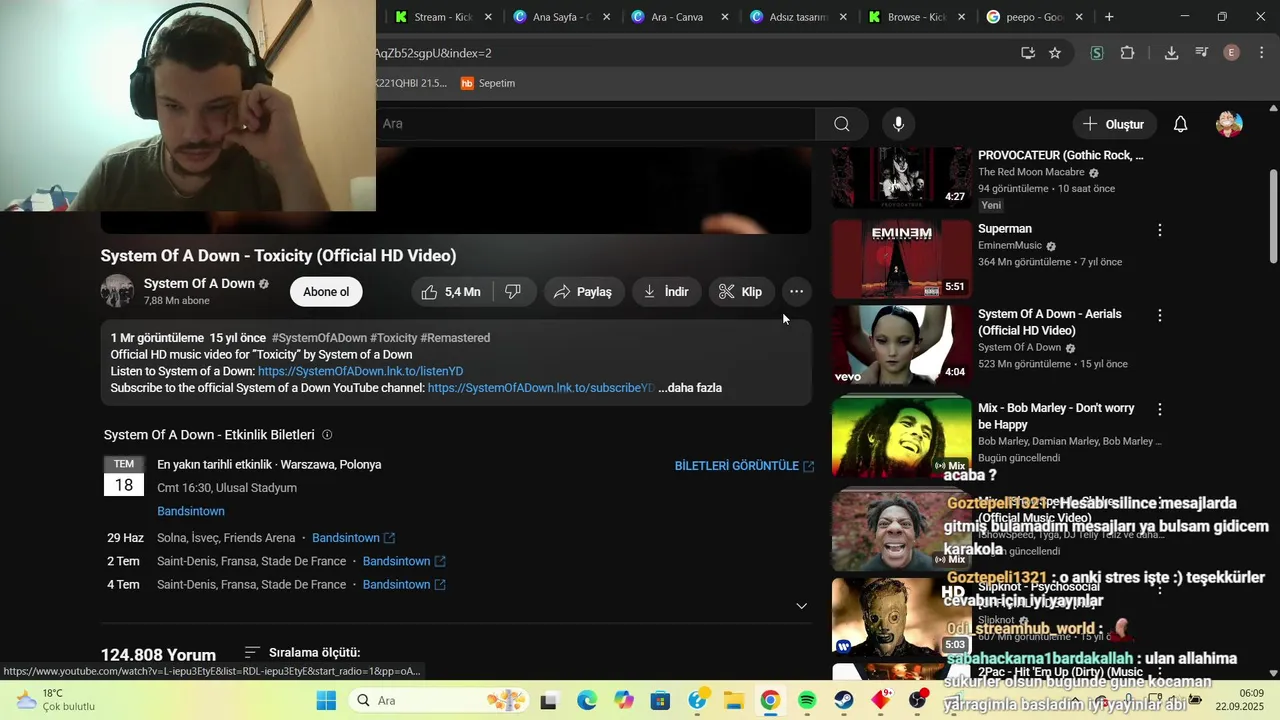The height and width of the screenshot is (720, 1280).
Task: Open the Aerials video thumbnail
Action: [901, 345]
